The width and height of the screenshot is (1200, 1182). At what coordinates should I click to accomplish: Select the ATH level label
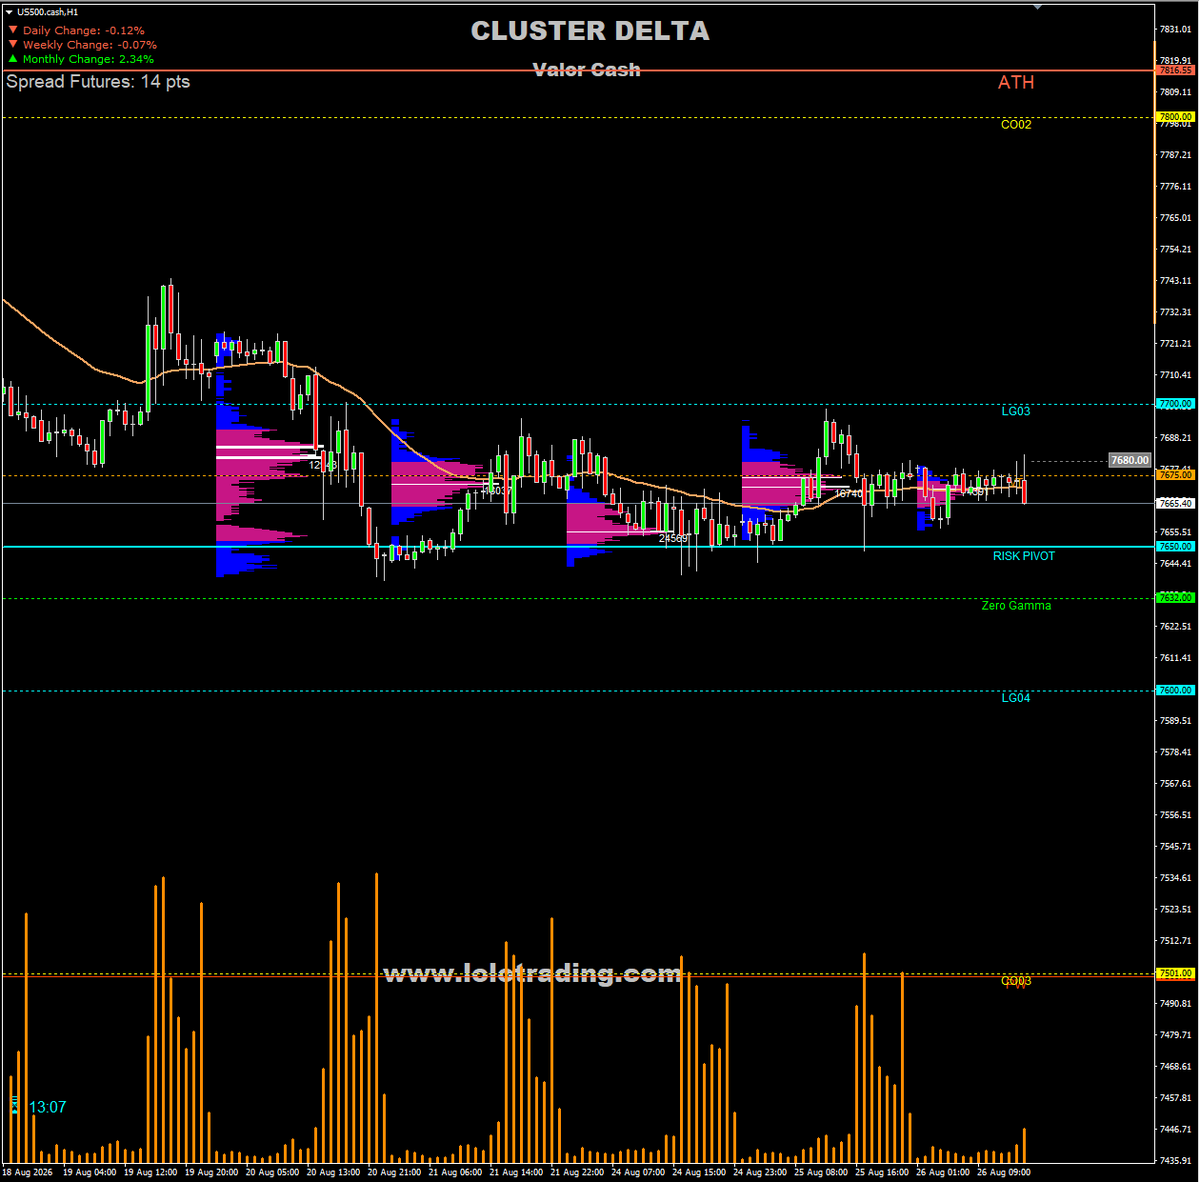click(1016, 83)
